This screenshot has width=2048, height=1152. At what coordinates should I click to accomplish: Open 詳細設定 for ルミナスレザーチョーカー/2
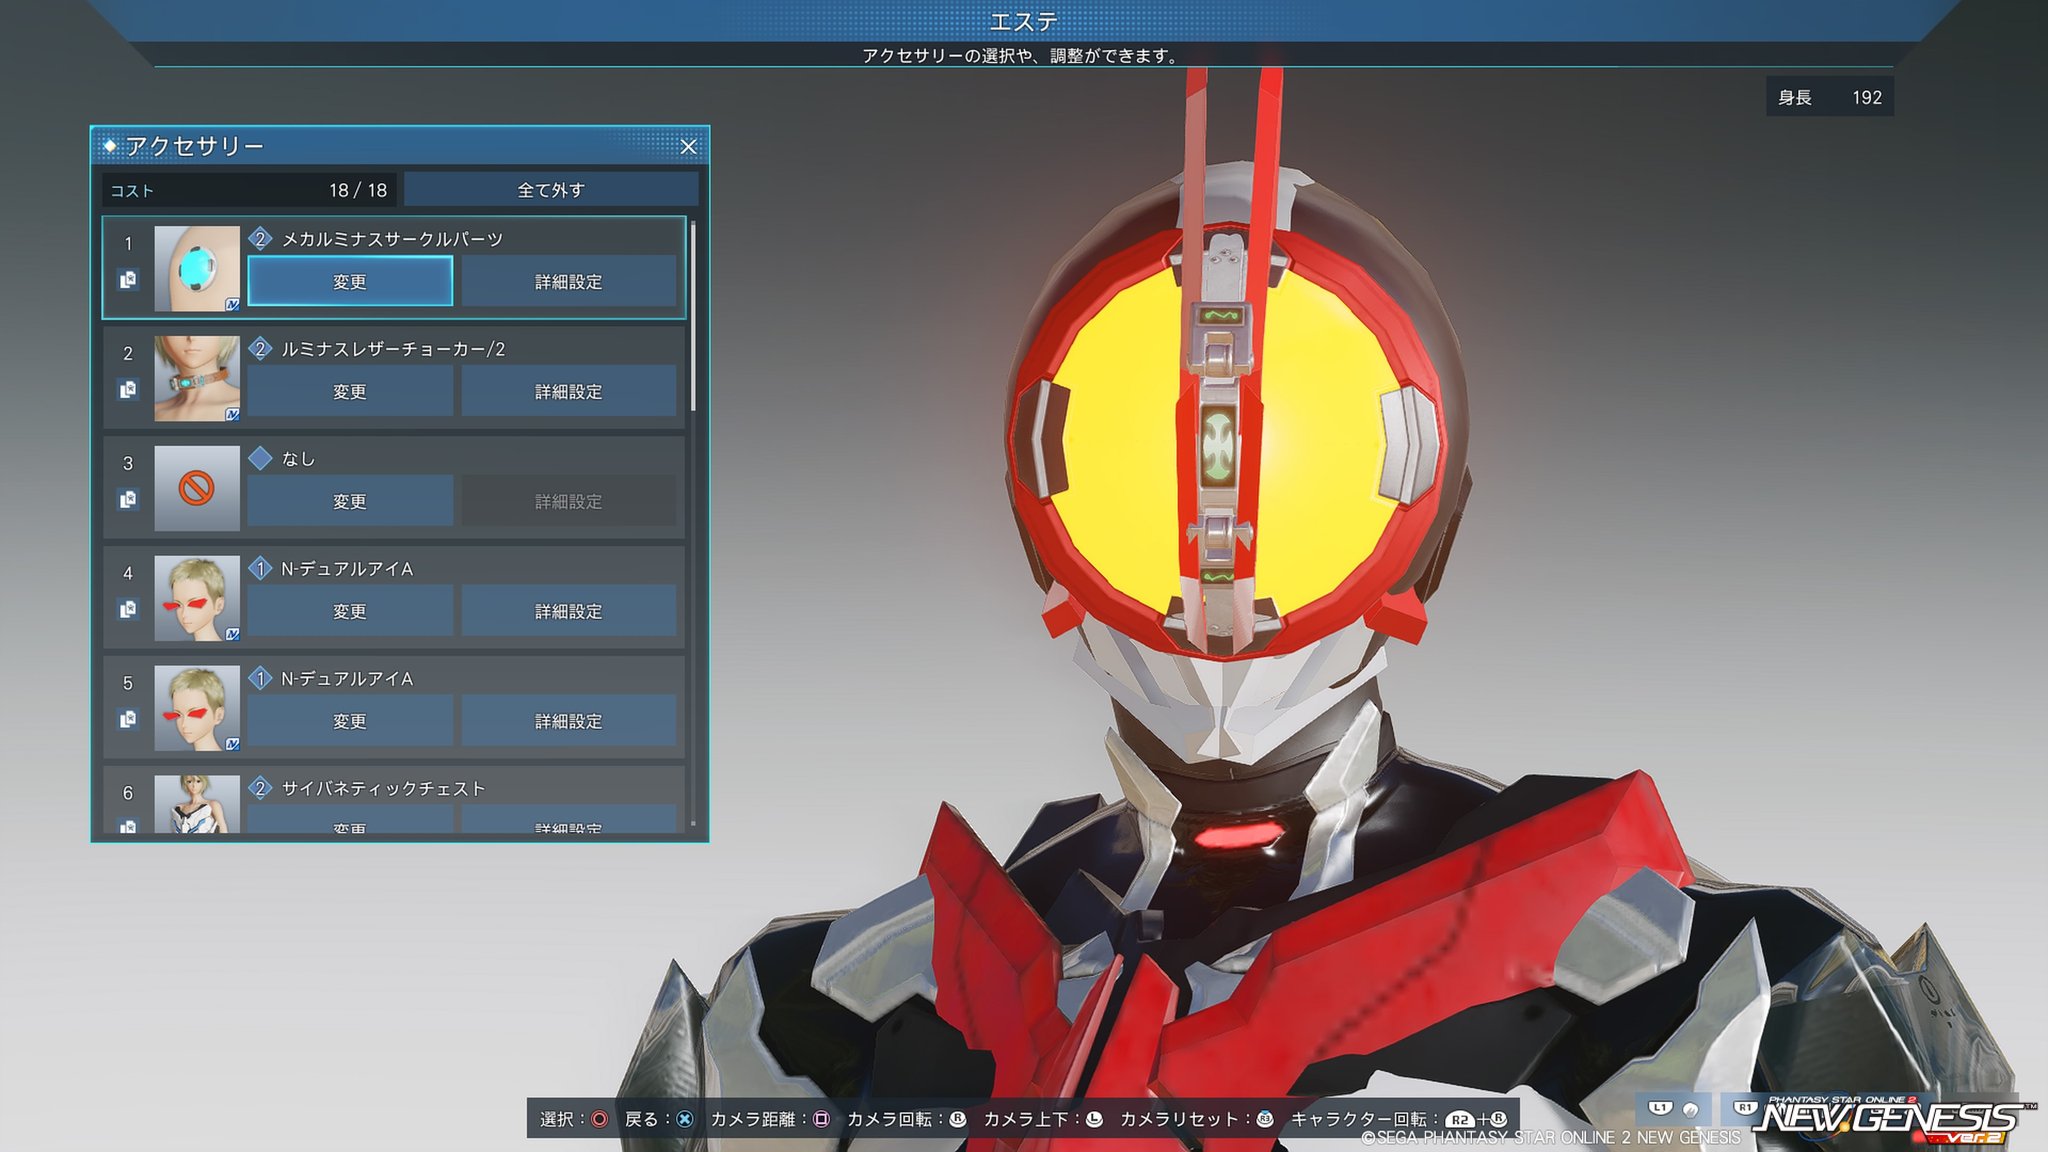tap(568, 392)
